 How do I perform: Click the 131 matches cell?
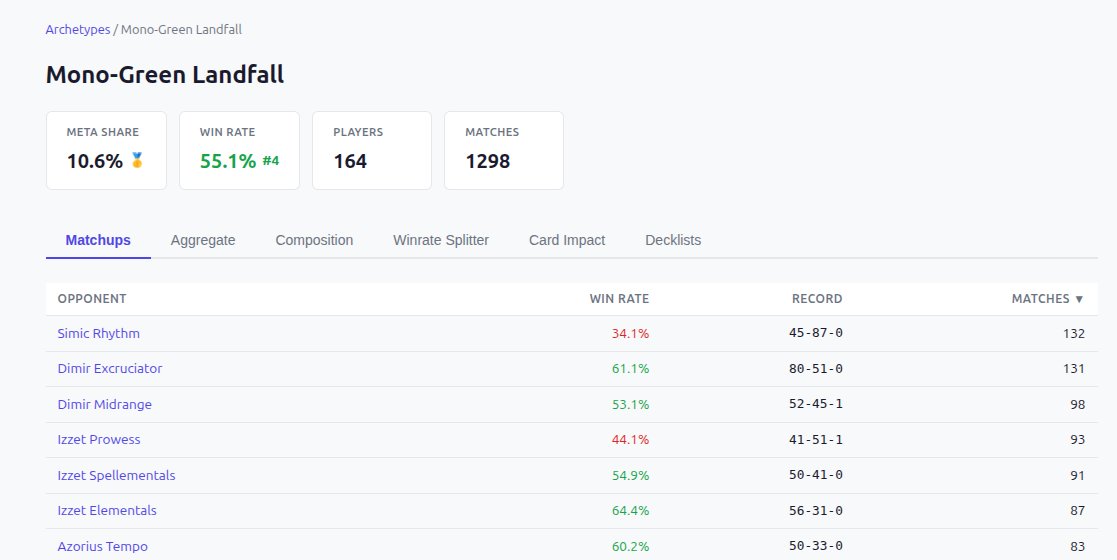(1074, 368)
